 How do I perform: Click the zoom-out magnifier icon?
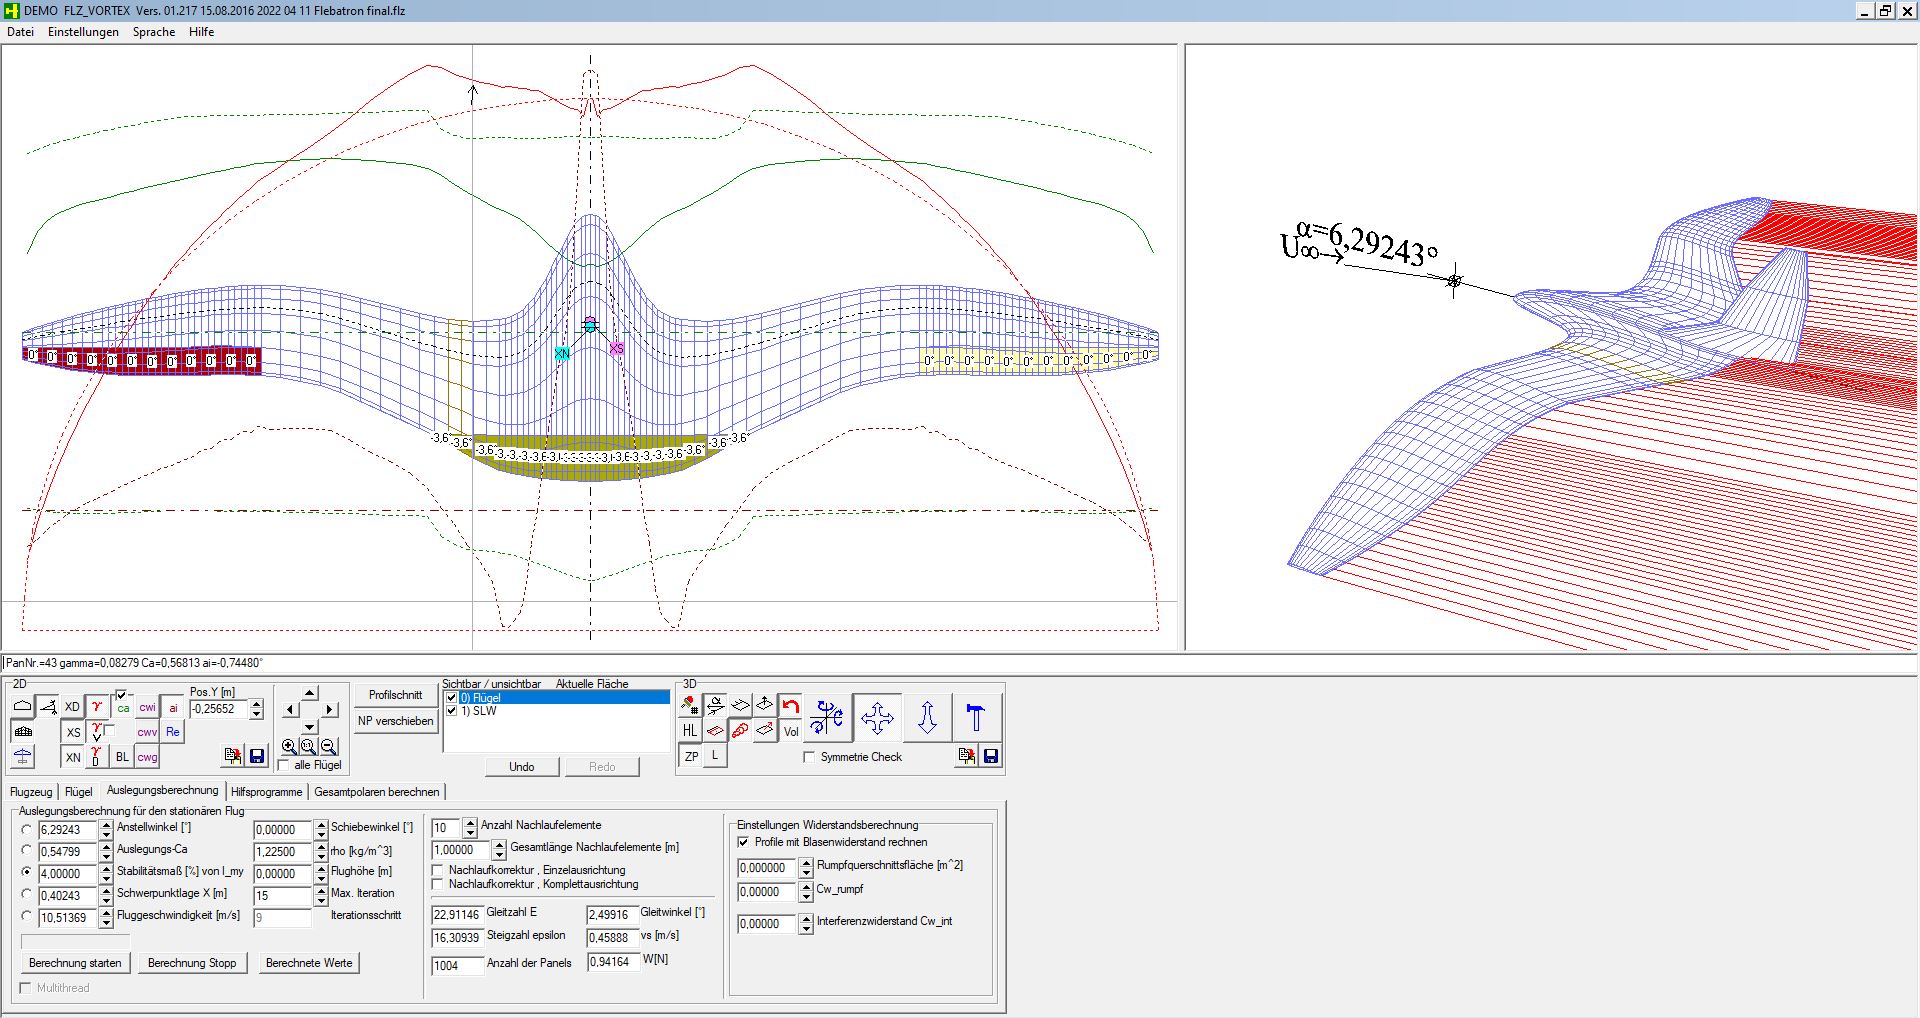point(328,746)
